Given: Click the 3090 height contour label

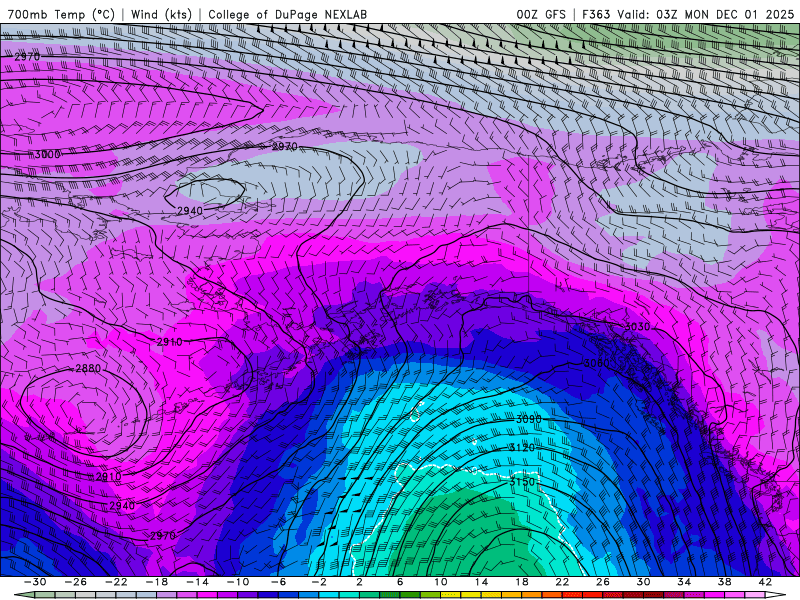Looking at the screenshot, I should pos(529,419).
